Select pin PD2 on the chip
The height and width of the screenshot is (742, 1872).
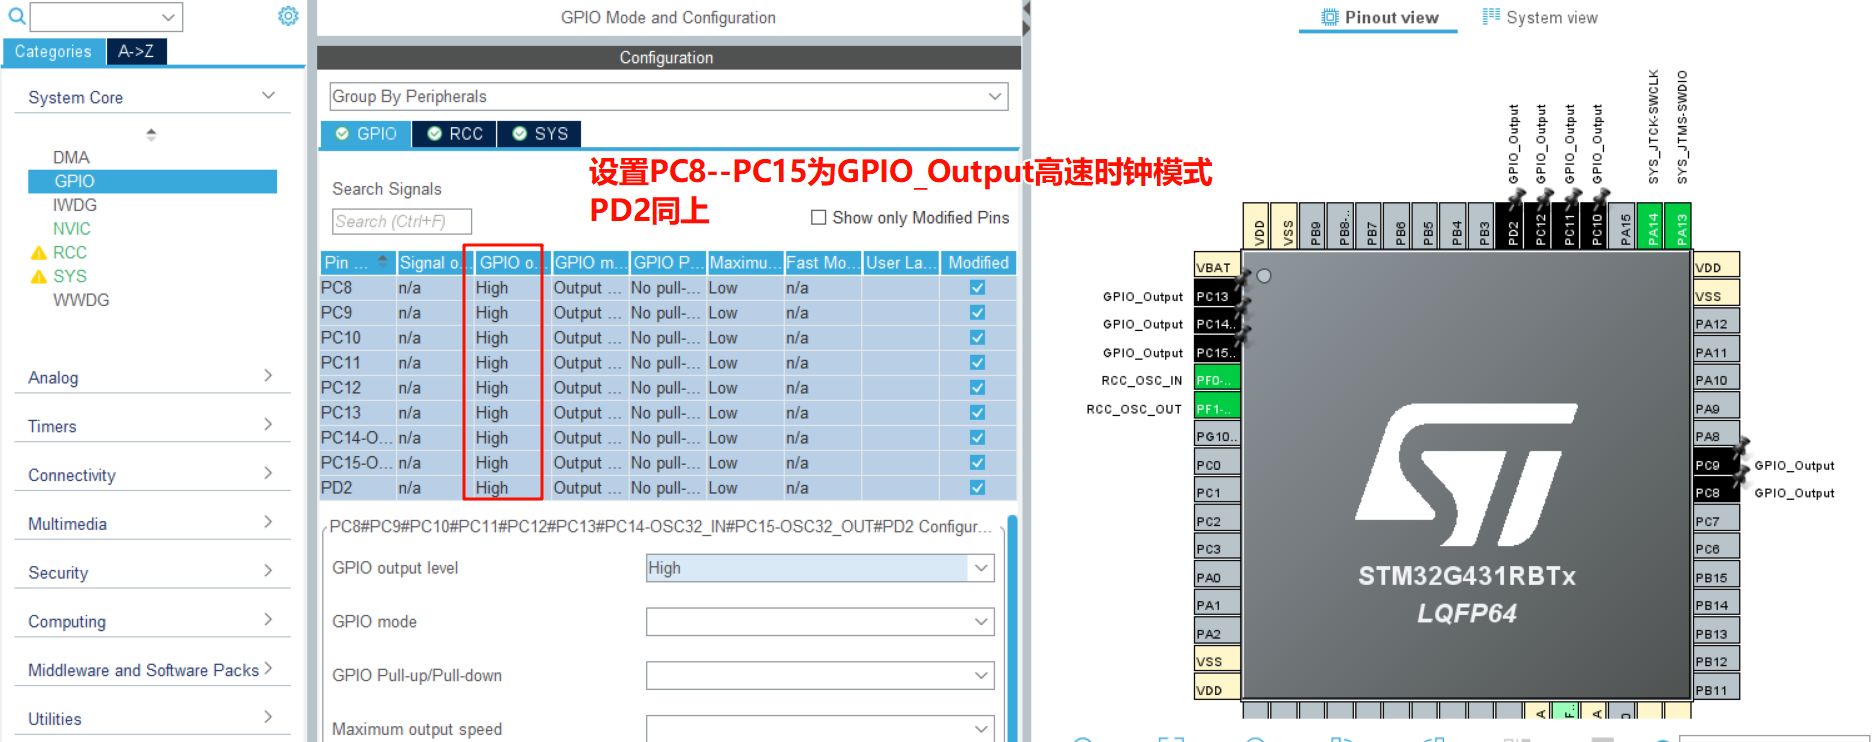(x=1512, y=226)
